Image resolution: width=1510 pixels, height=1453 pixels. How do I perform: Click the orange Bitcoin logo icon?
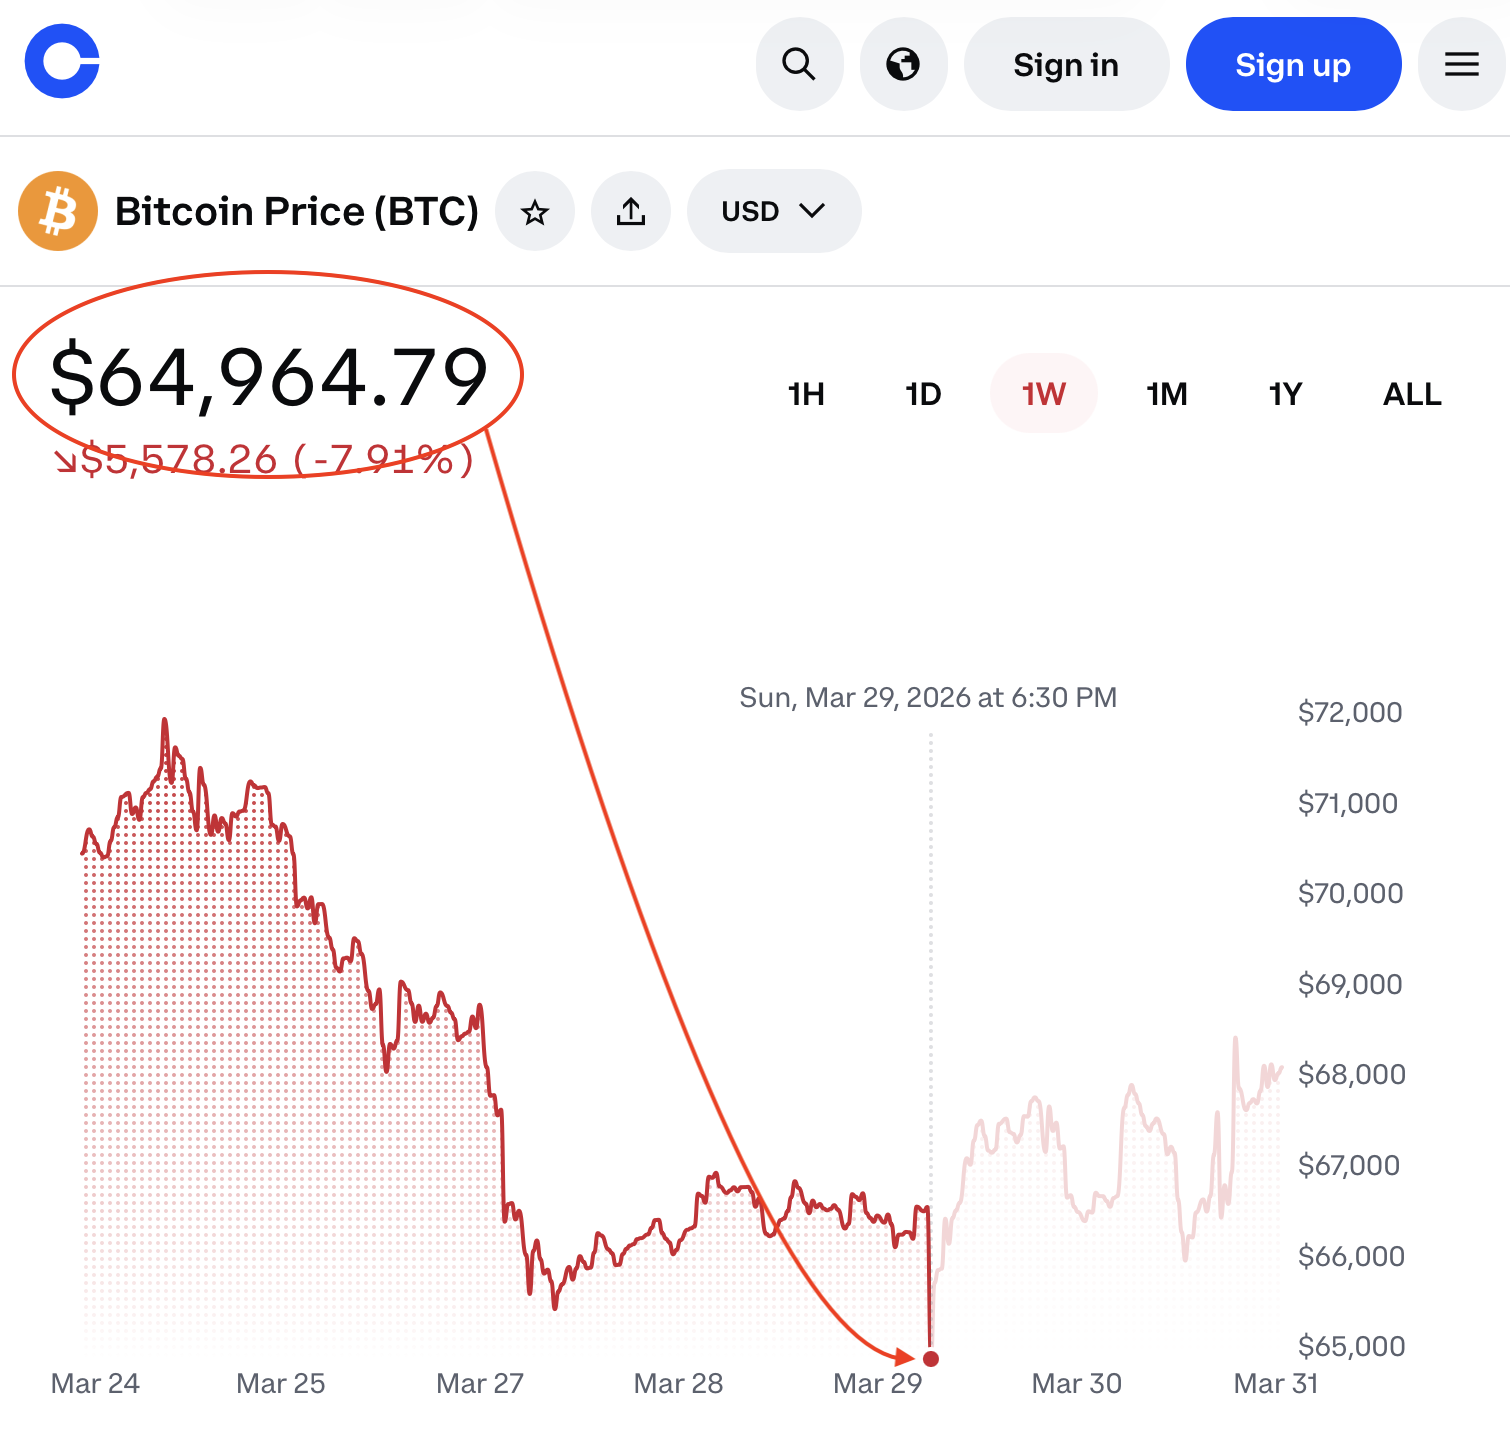tap(58, 211)
